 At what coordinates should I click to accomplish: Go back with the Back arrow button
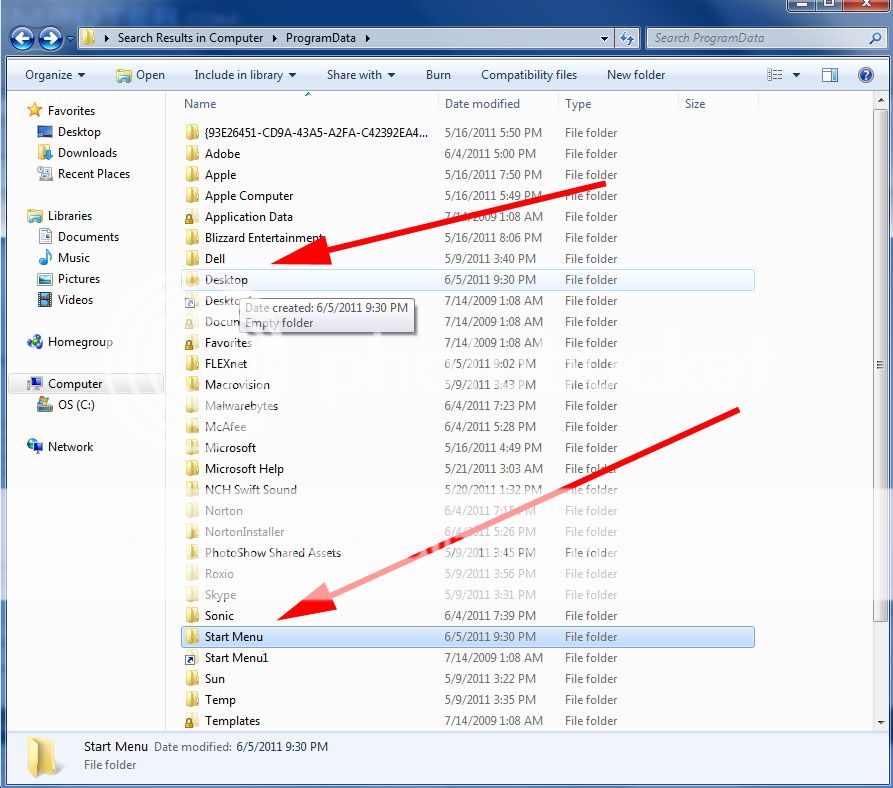point(23,39)
